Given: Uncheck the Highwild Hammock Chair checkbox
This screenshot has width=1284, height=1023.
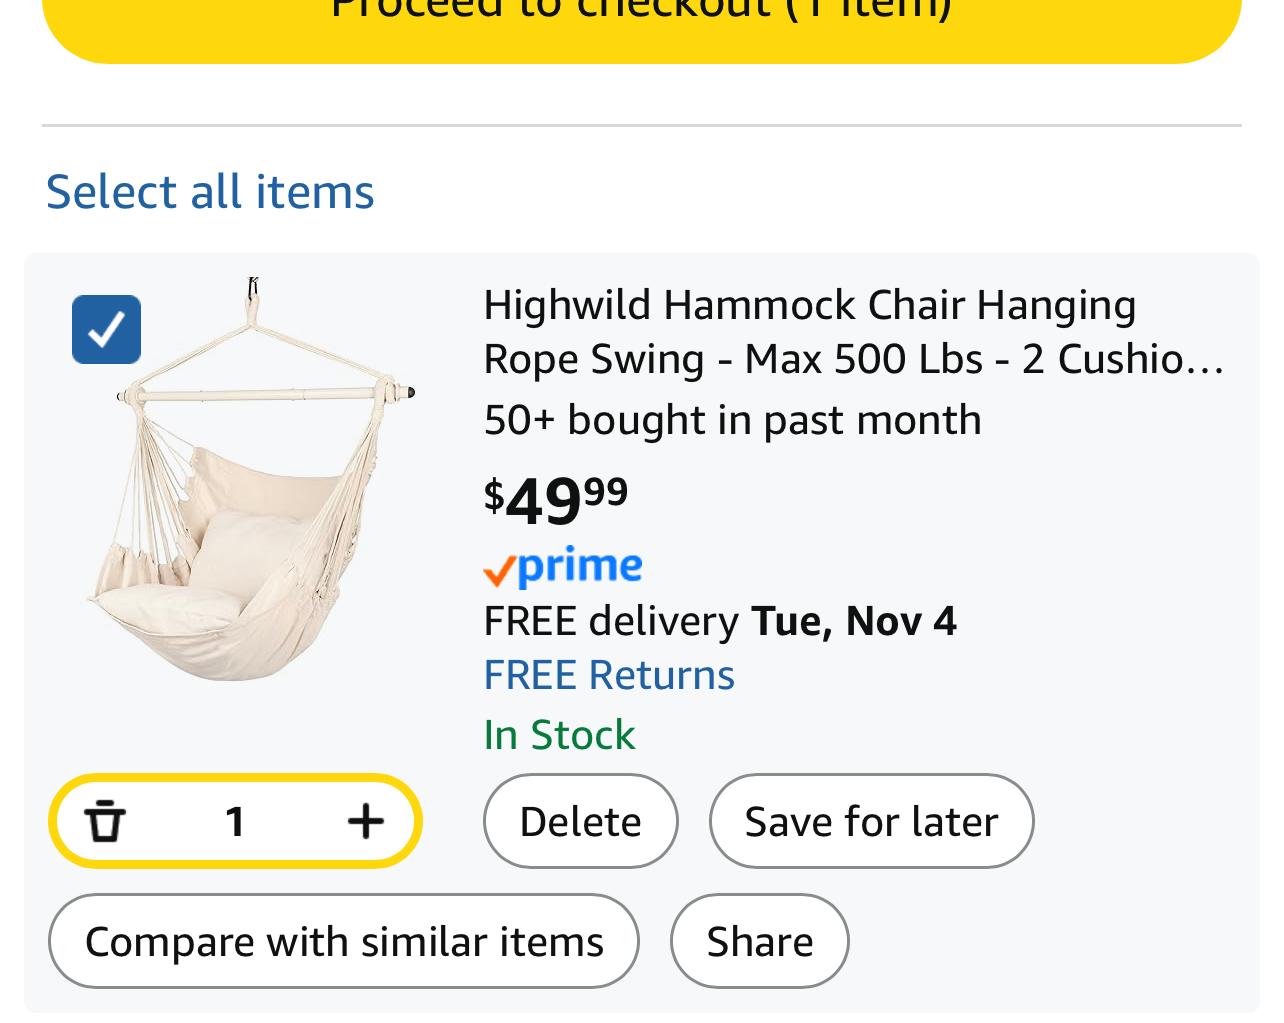Looking at the screenshot, I should pyautogui.click(x=106, y=329).
